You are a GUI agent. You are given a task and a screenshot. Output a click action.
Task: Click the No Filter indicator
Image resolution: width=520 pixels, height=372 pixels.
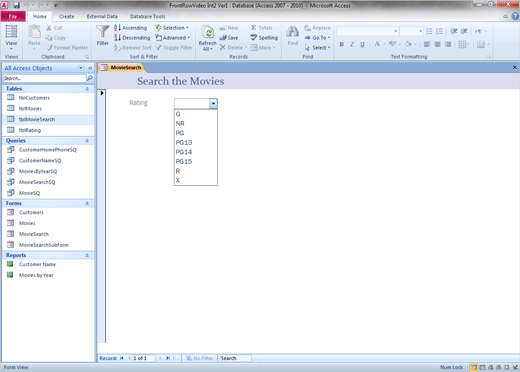pyautogui.click(x=200, y=358)
